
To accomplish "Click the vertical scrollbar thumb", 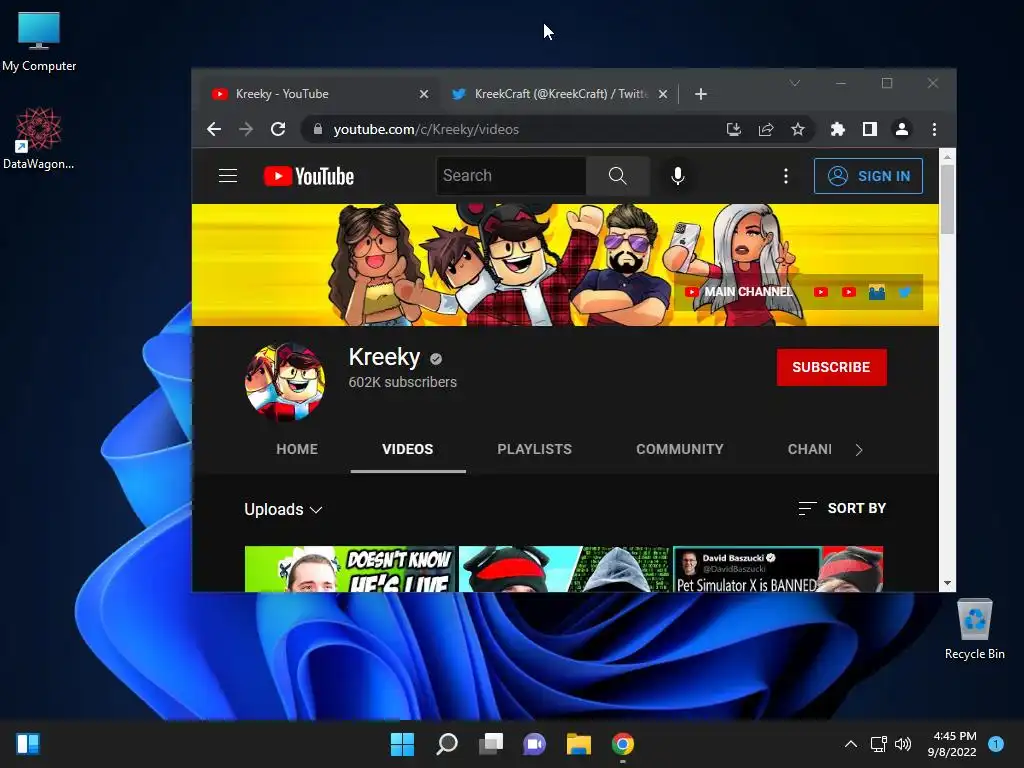I will coord(947,199).
